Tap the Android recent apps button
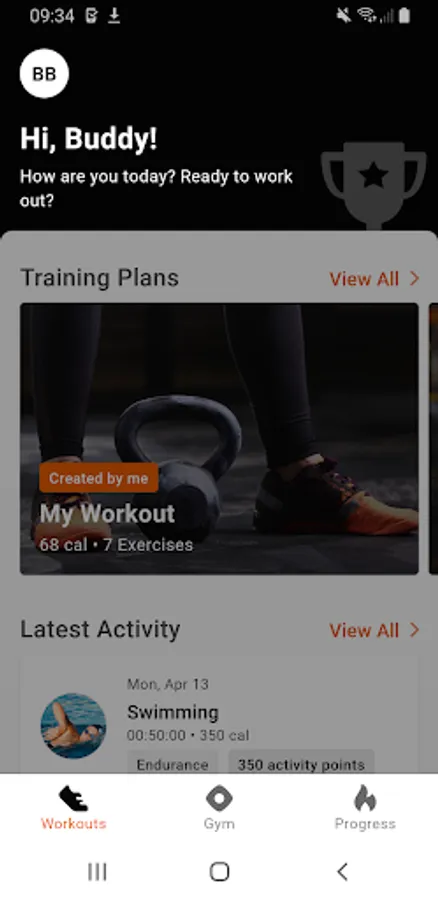The width and height of the screenshot is (438, 900). (x=97, y=872)
